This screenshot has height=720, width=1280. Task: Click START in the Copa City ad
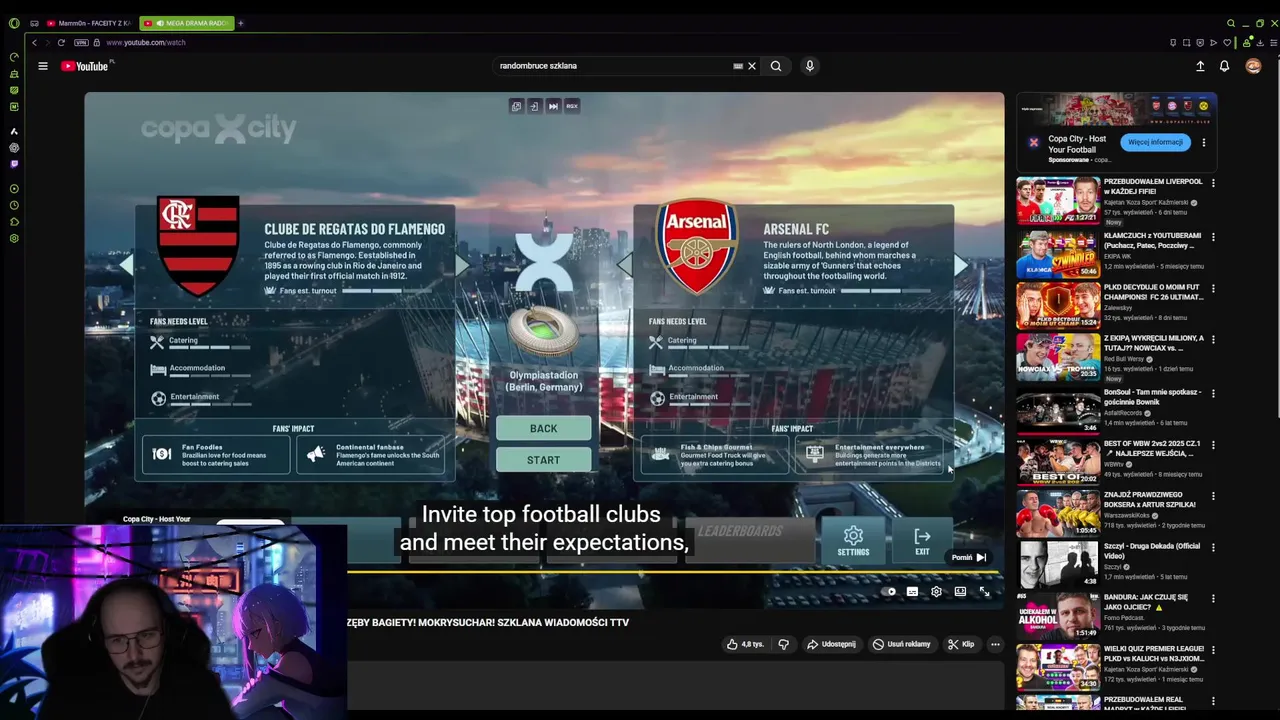pyautogui.click(x=544, y=460)
